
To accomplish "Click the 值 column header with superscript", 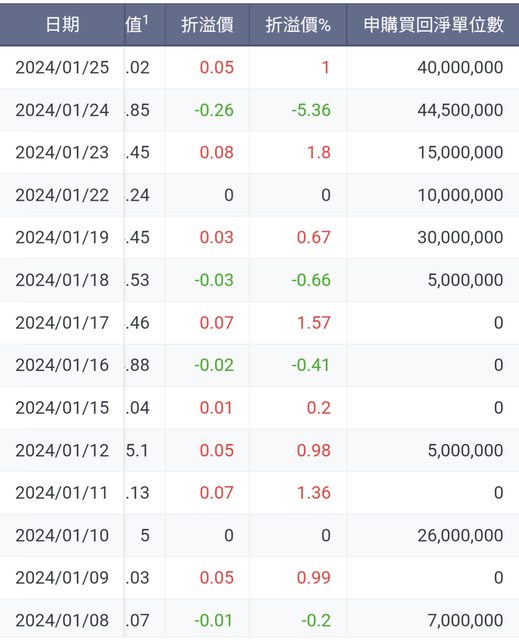I will coord(137,24).
